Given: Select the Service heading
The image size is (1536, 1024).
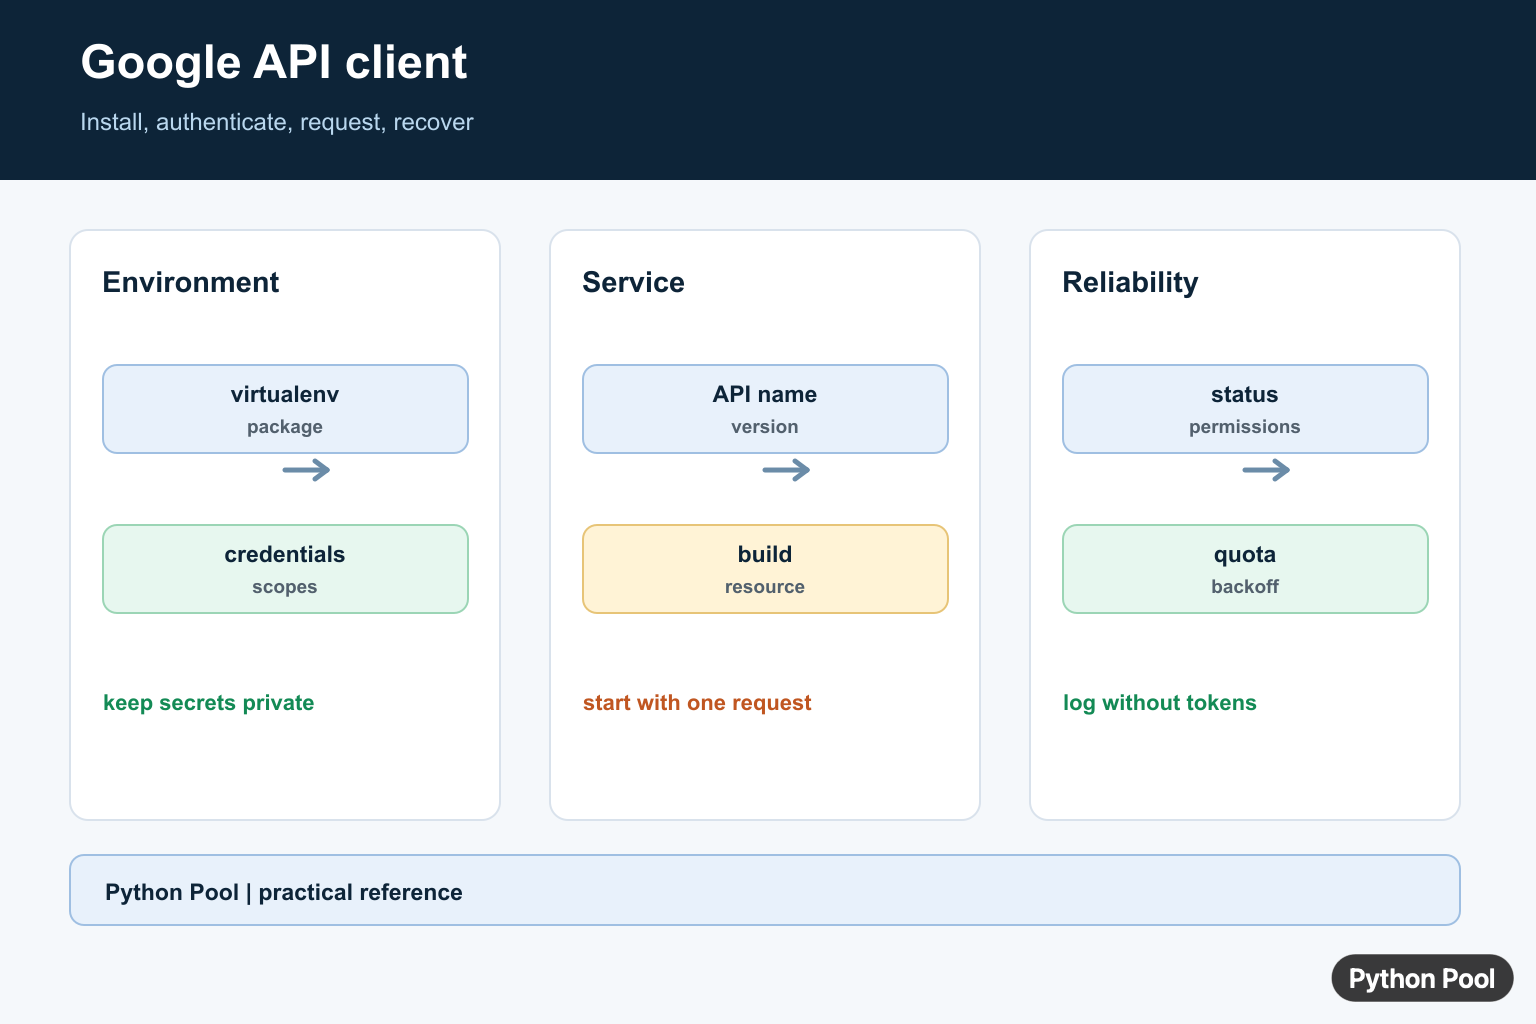Looking at the screenshot, I should (634, 282).
